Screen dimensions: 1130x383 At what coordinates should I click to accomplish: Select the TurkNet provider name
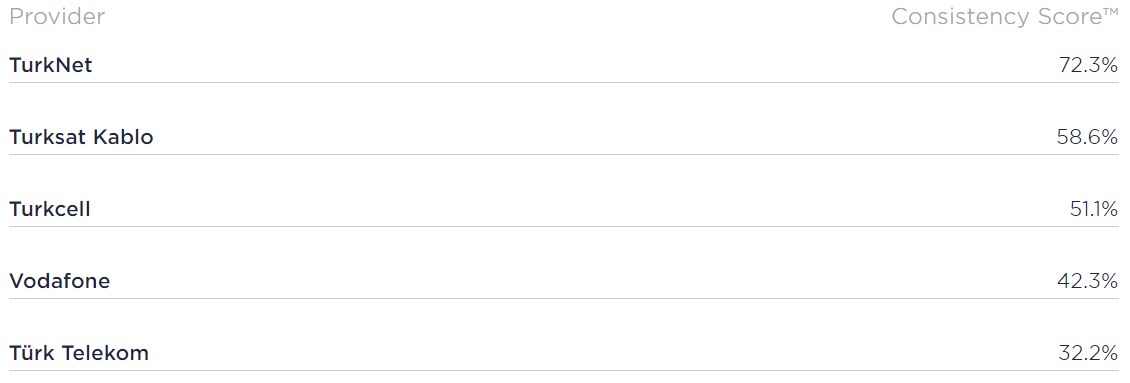(x=50, y=65)
